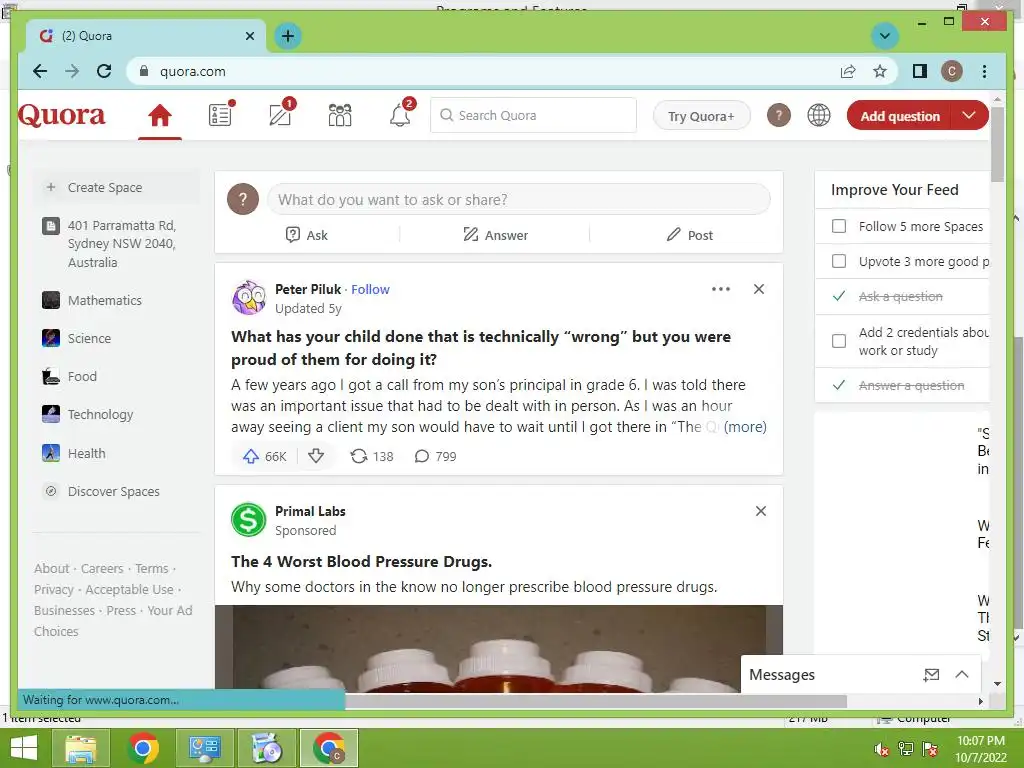The image size is (1024, 768).
Task: Click the horizontal scrollbar at page bottom
Action: (x=596, y=701)
